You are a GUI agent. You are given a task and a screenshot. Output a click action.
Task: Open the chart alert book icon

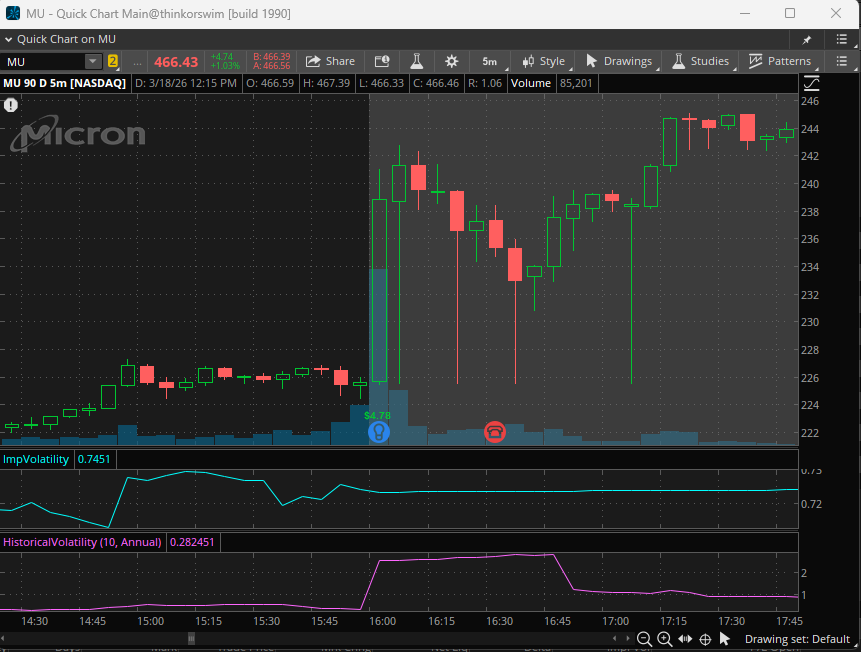click(382, 61)
